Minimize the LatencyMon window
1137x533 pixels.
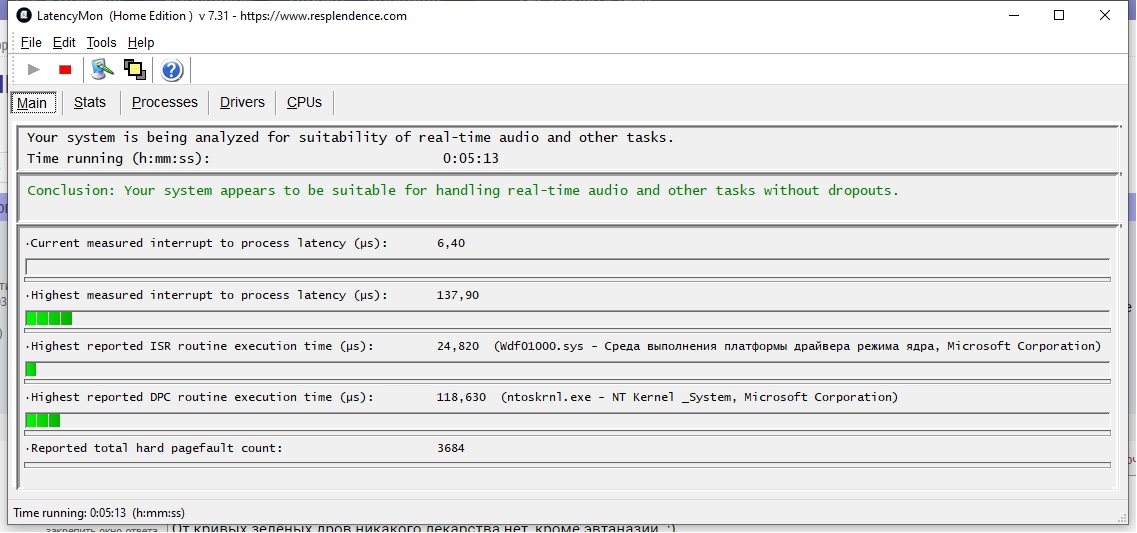click(1013, 15)
